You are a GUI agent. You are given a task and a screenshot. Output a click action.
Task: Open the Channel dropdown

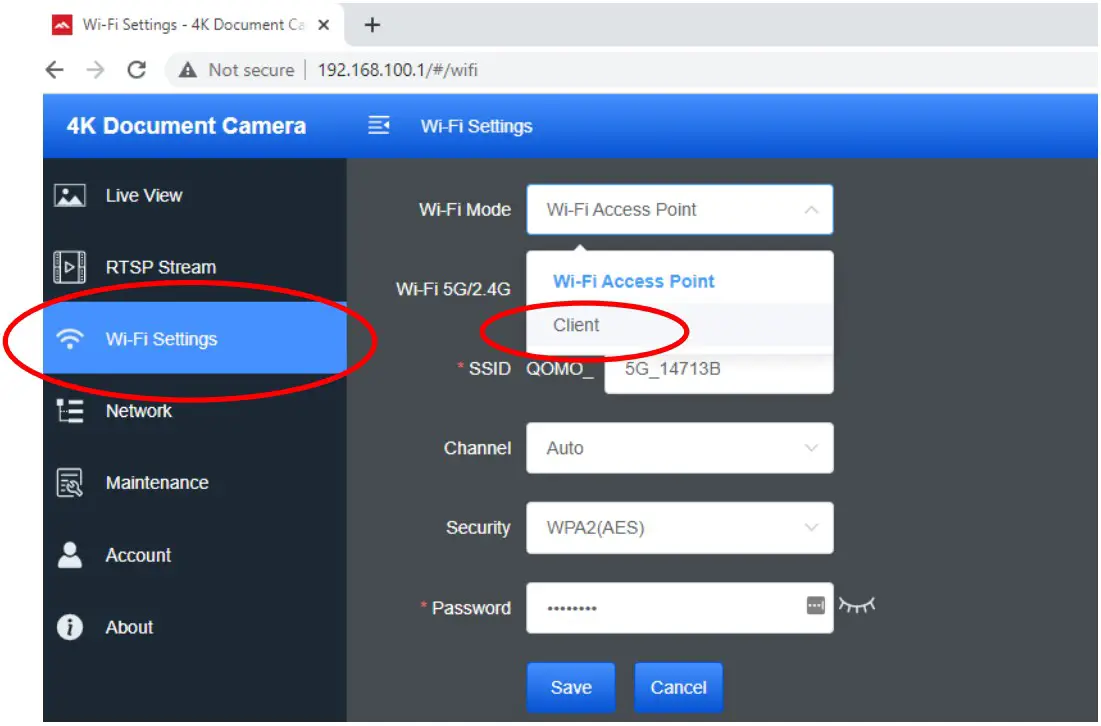[x=680, y=448]
